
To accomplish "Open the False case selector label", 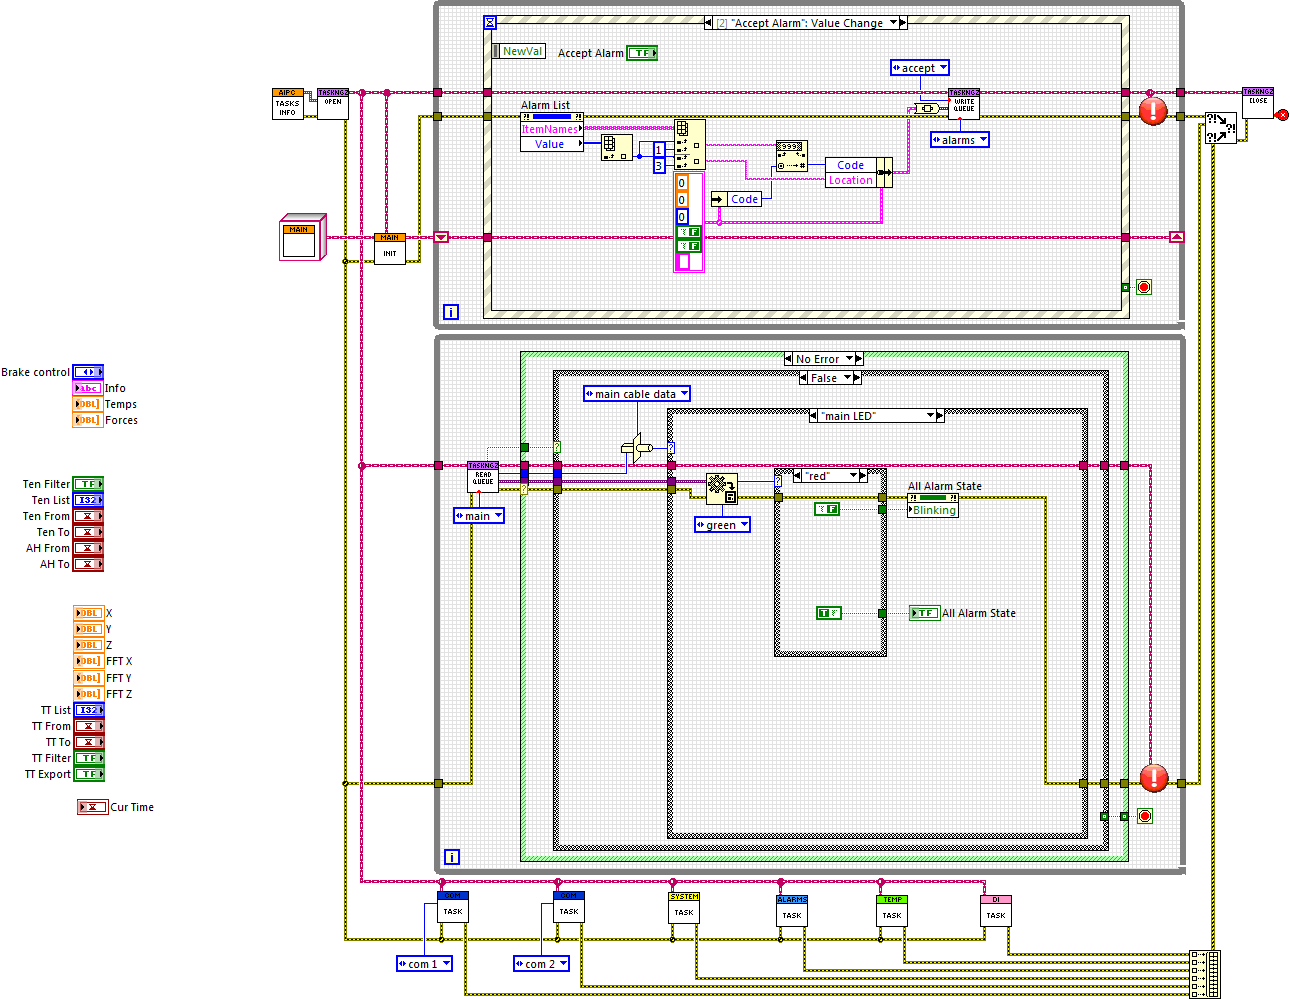I will [830, 378].
